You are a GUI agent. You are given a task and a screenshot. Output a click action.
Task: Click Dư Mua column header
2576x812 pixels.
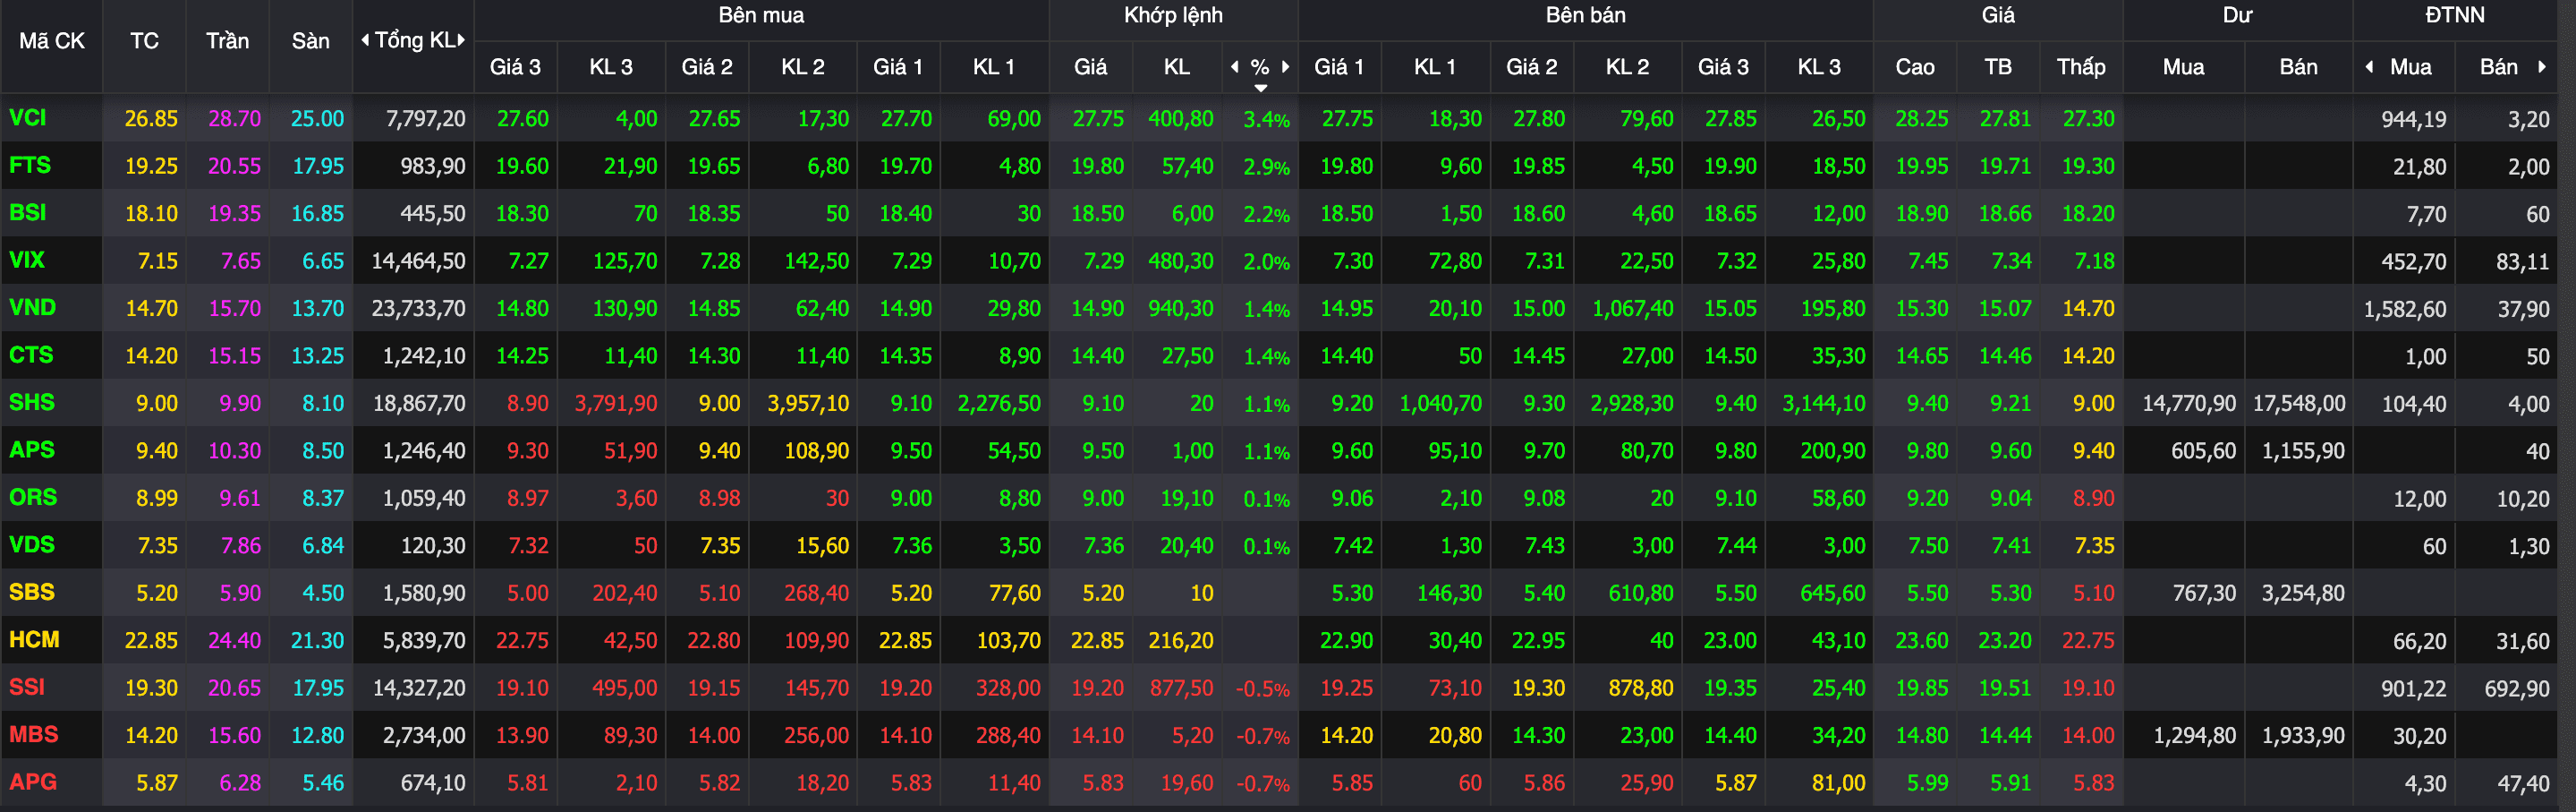tap(2183, 67)
